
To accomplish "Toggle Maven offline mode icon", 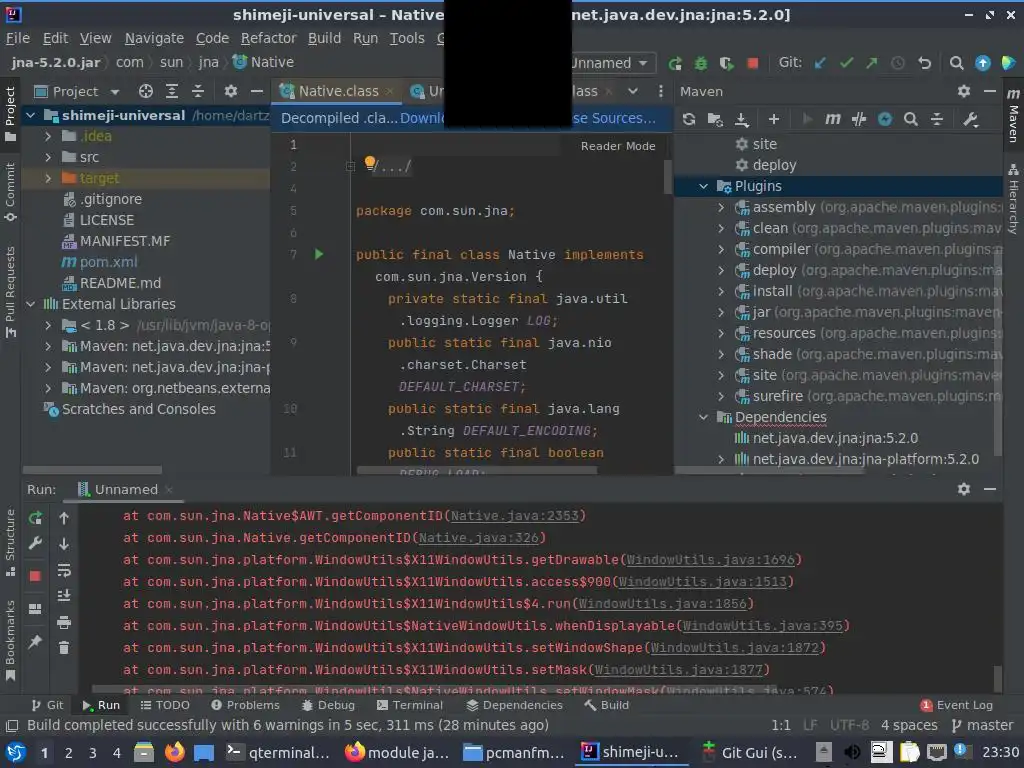I will [859, 119].
